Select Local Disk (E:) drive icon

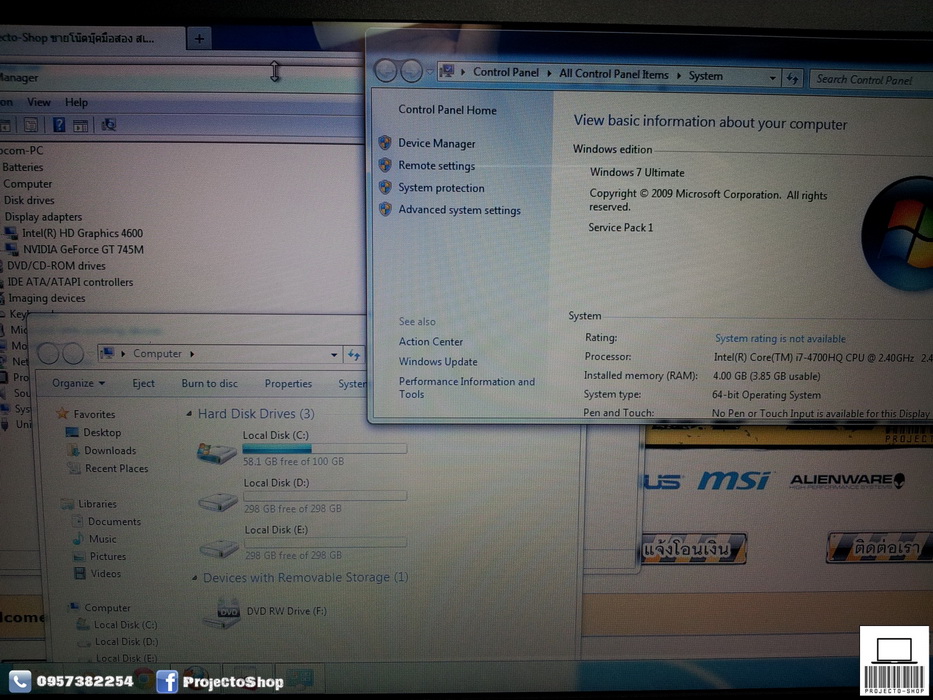click(219, 548)
